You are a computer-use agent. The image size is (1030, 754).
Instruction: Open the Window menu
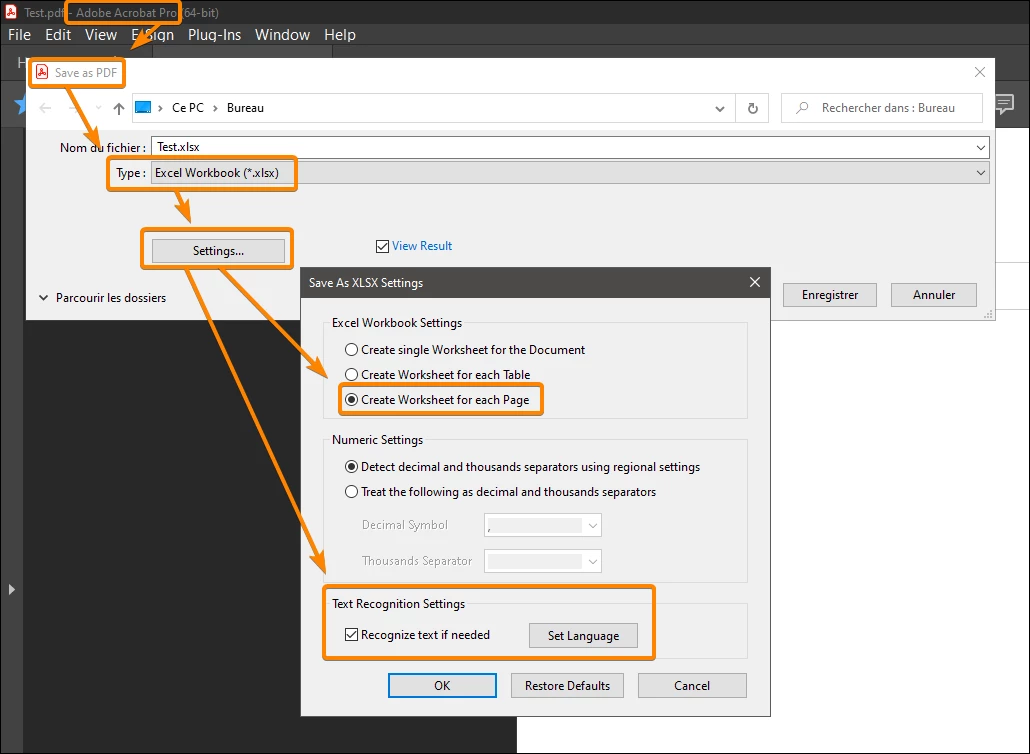(x=282, y=35)
